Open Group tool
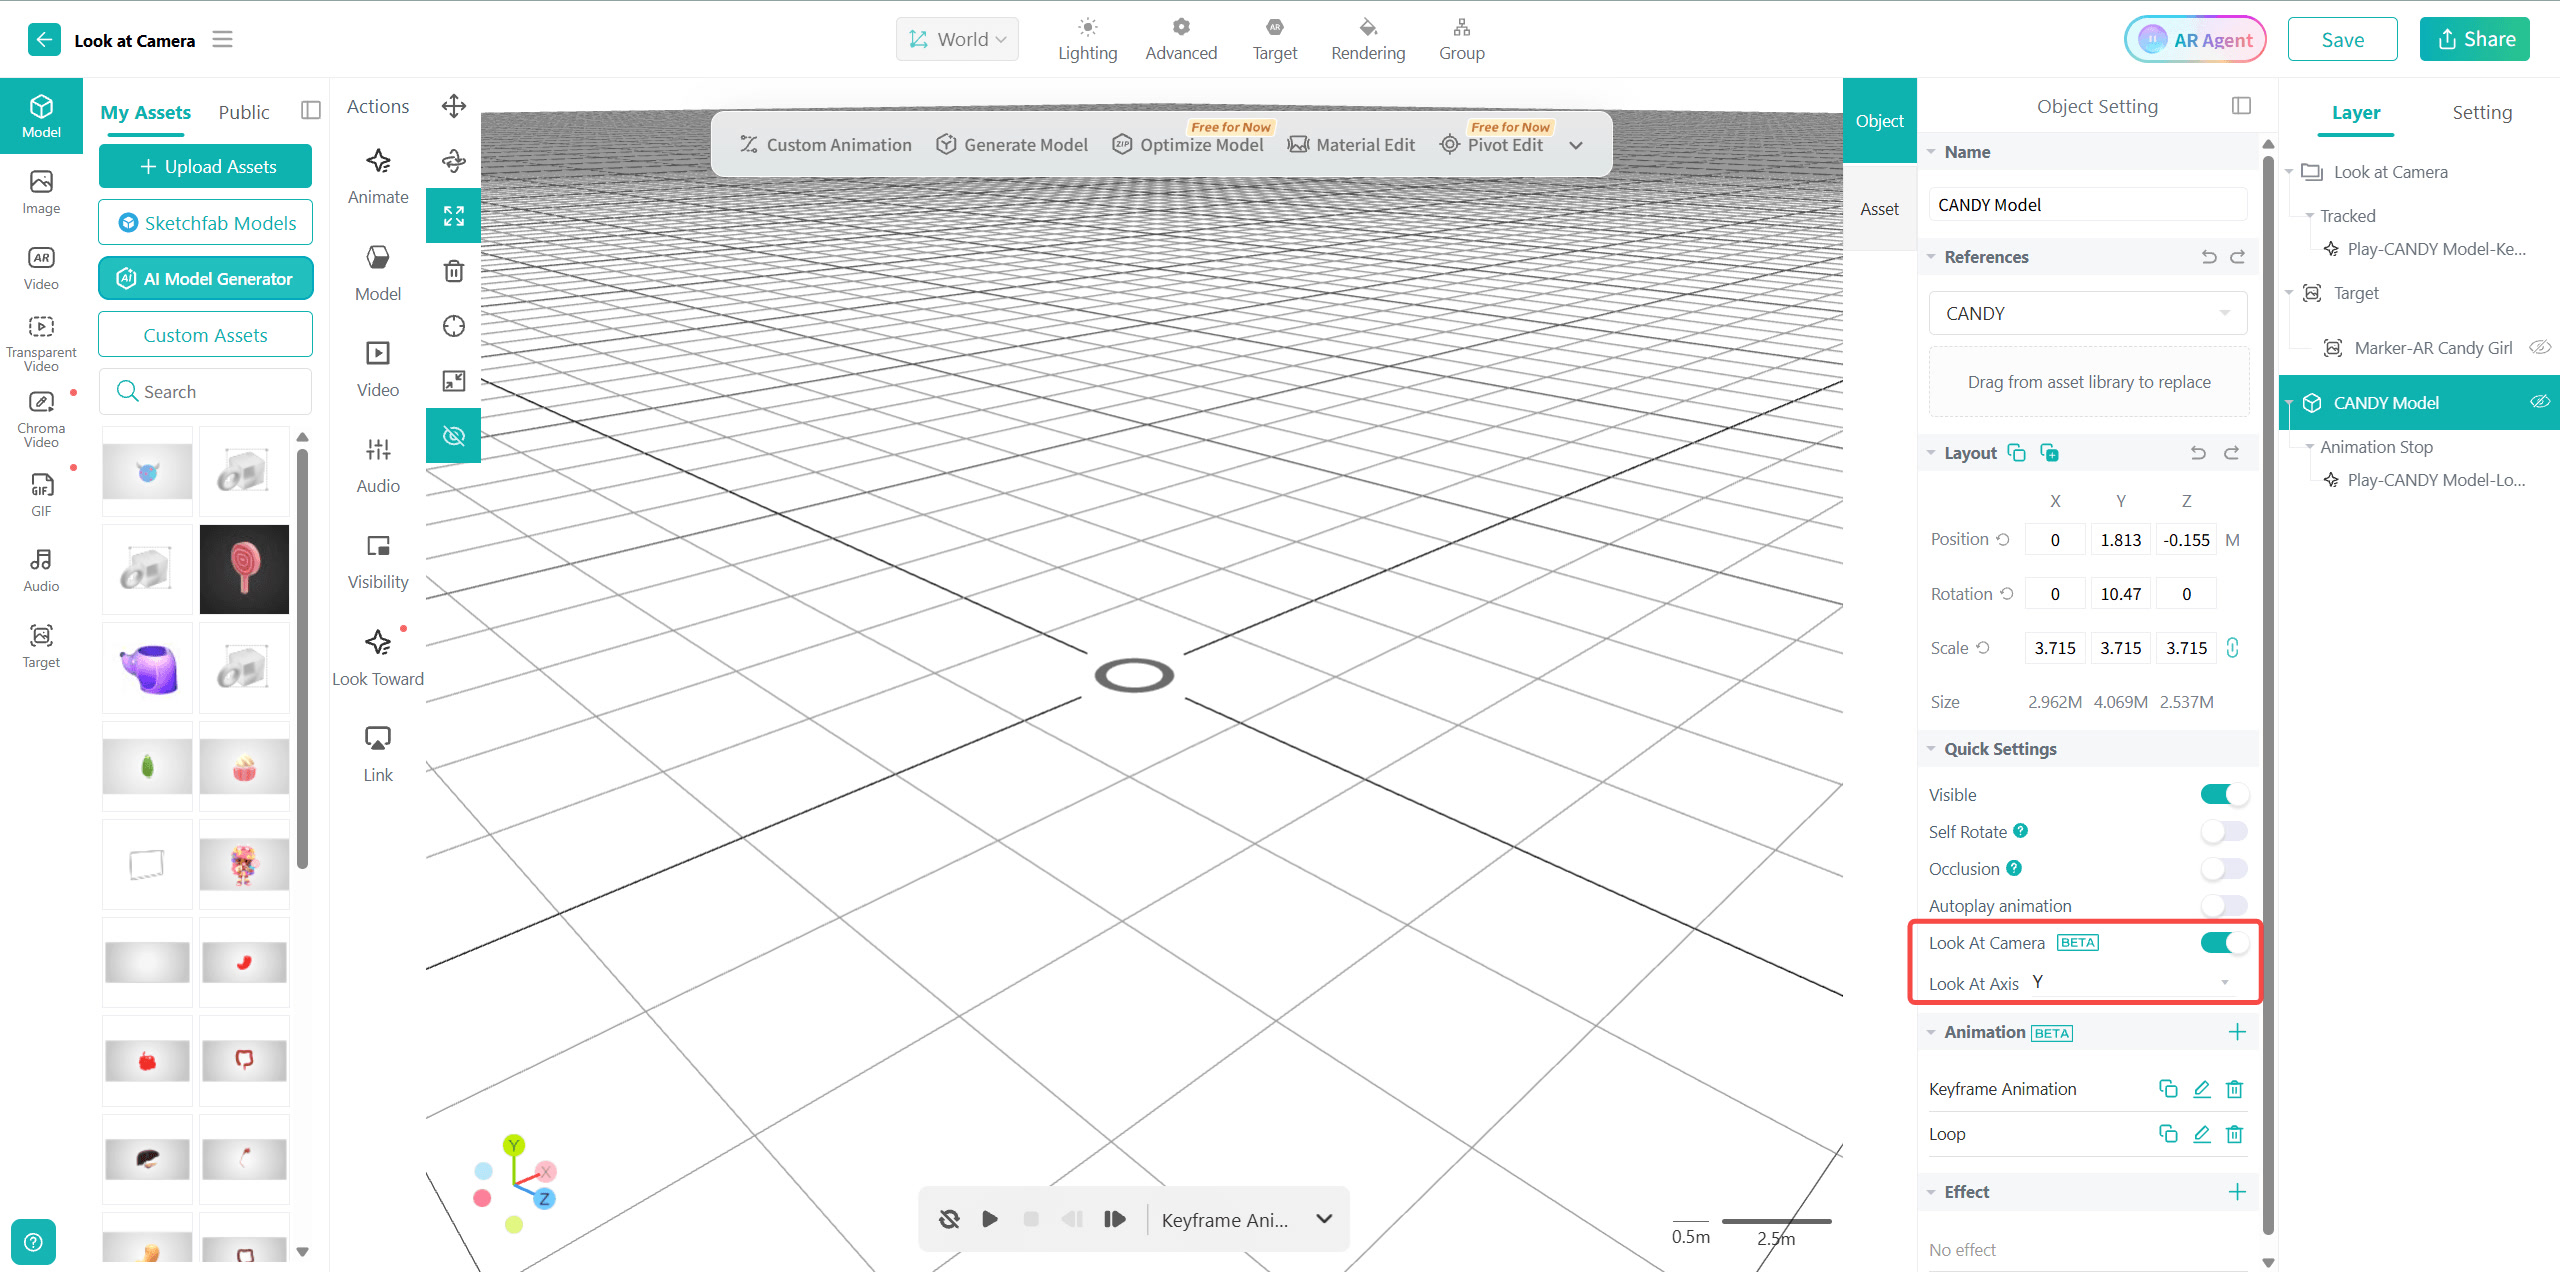Screen dimensions: 2560x1272 (x=1461, y=39)
